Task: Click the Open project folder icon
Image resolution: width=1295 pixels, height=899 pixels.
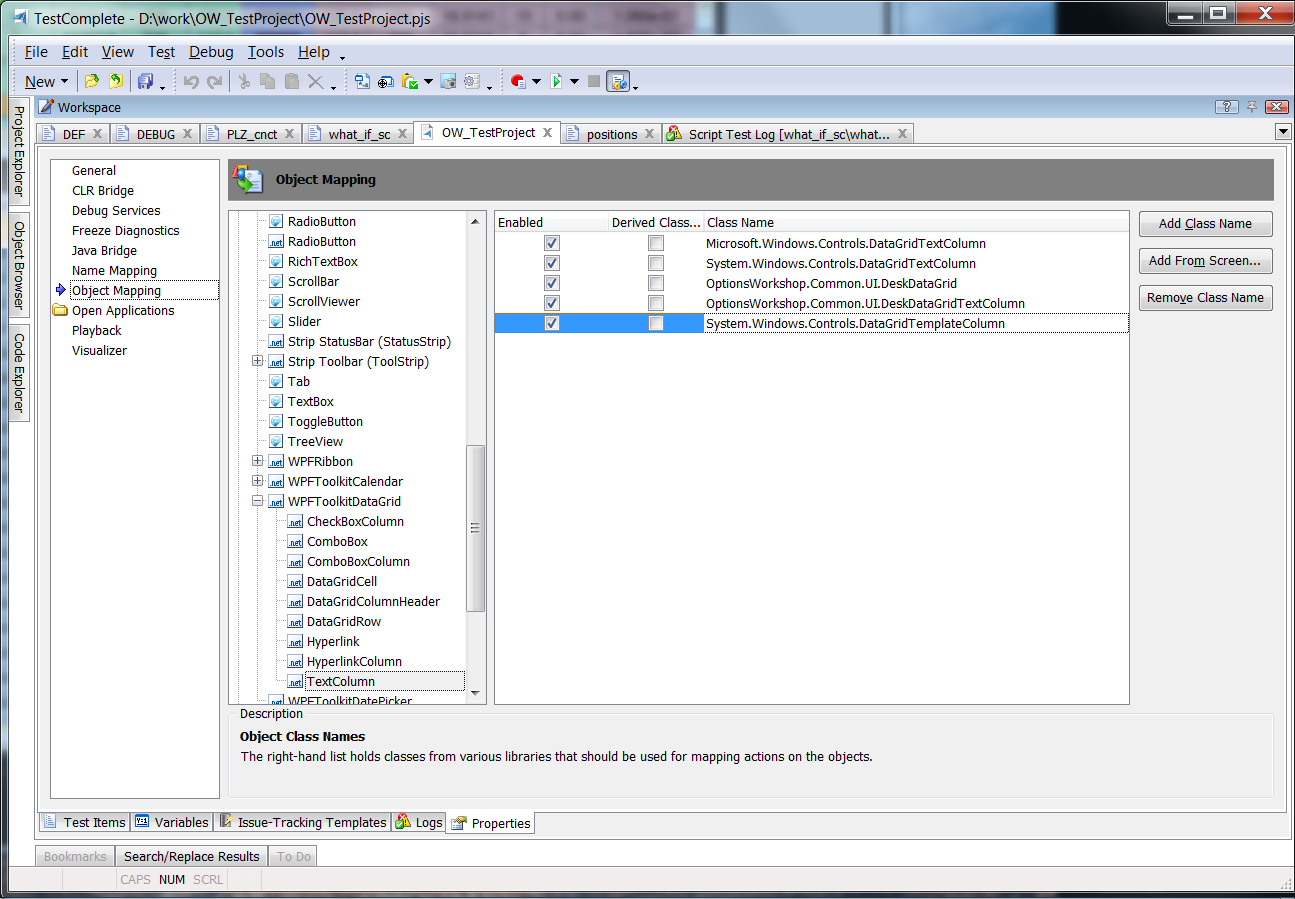Action: pyautogui.click(x=92, y=82)
